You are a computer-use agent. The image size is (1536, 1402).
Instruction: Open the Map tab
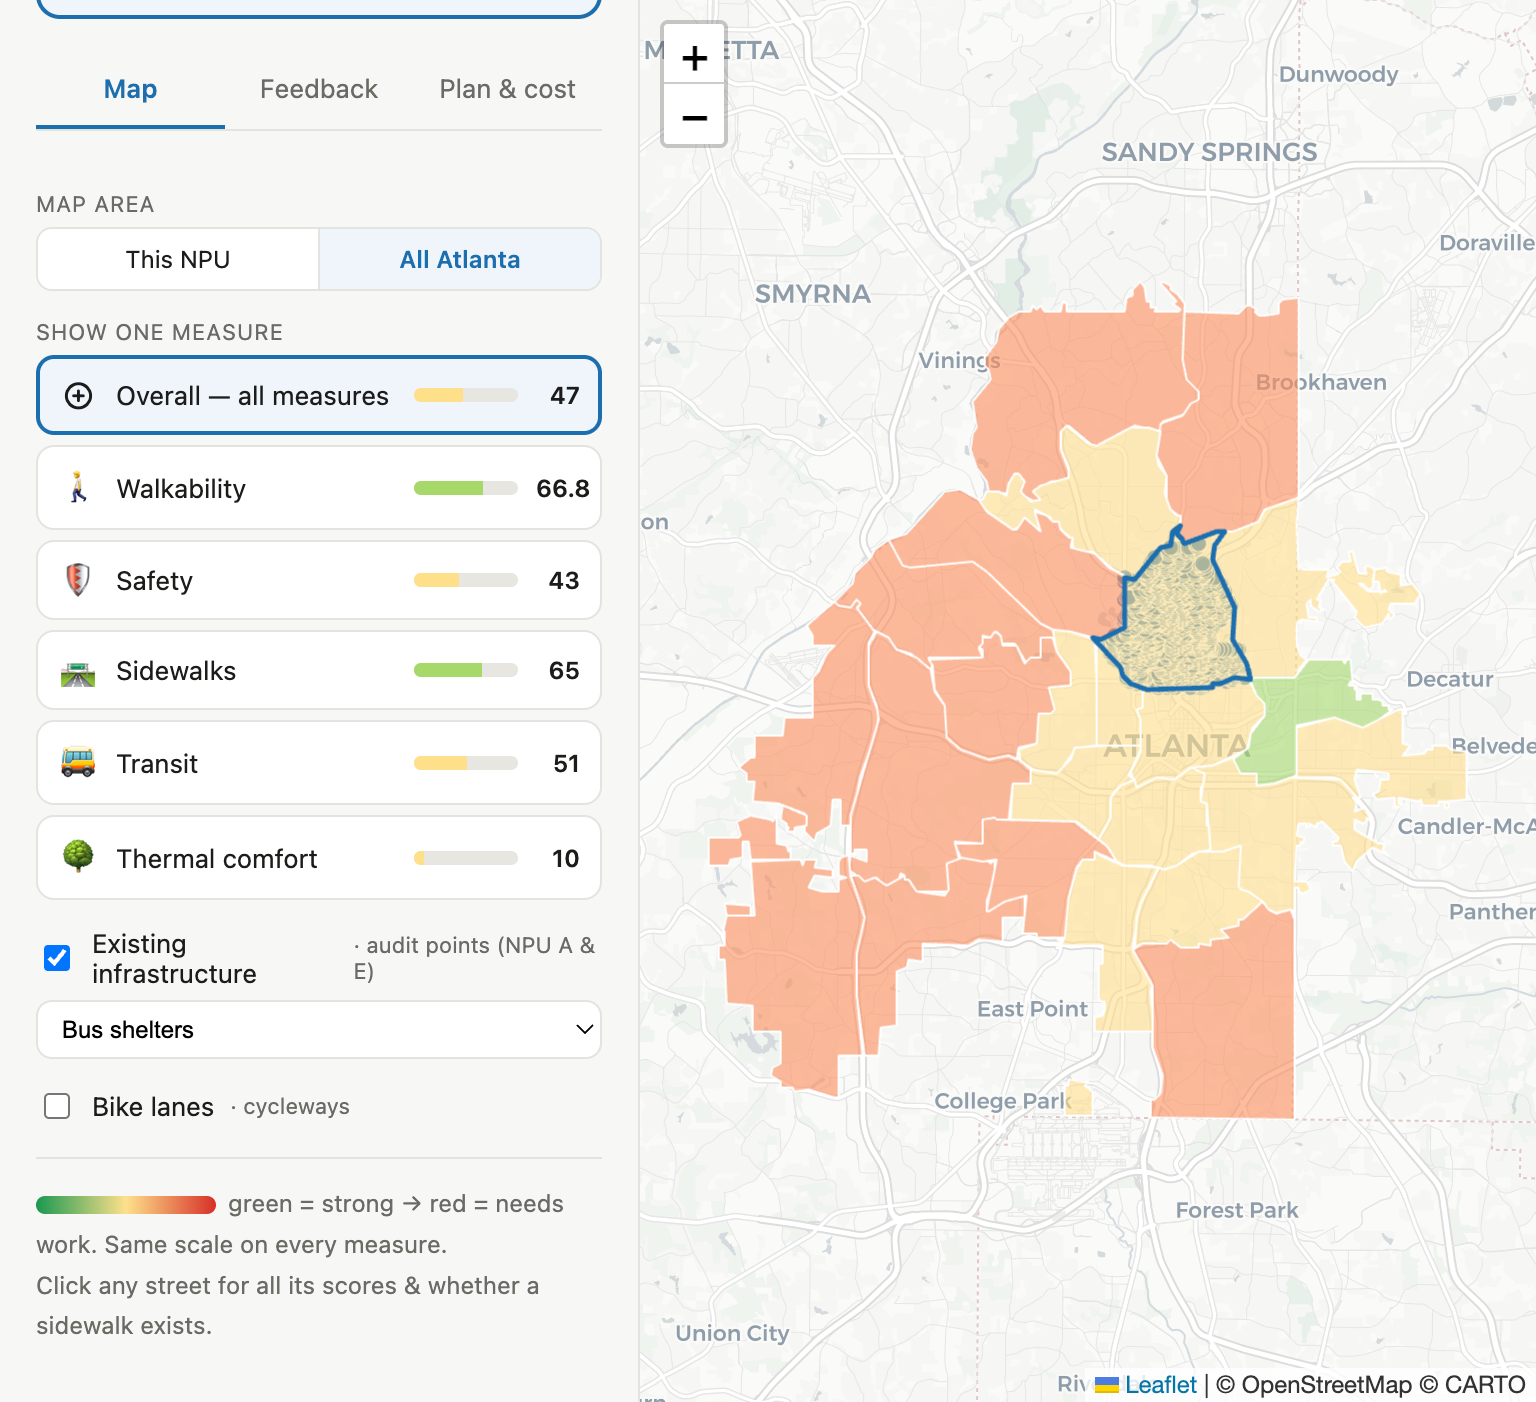pyautogui.click(x=130, y=89)
